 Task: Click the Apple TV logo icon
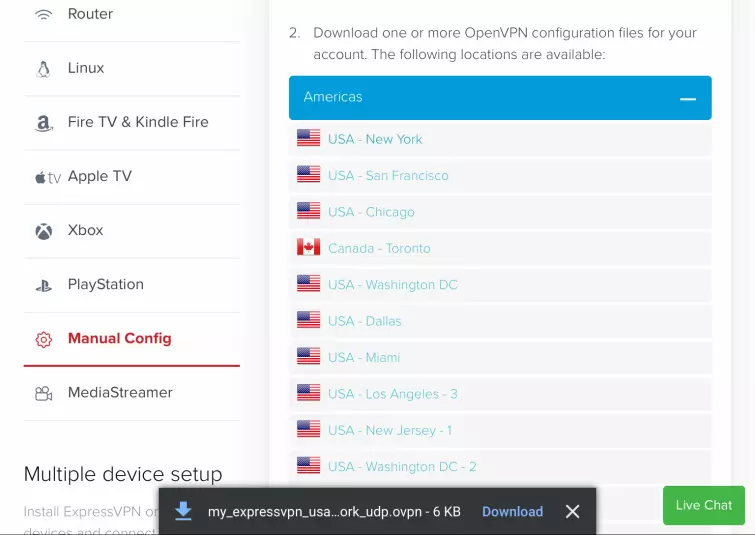coord(48,178)
